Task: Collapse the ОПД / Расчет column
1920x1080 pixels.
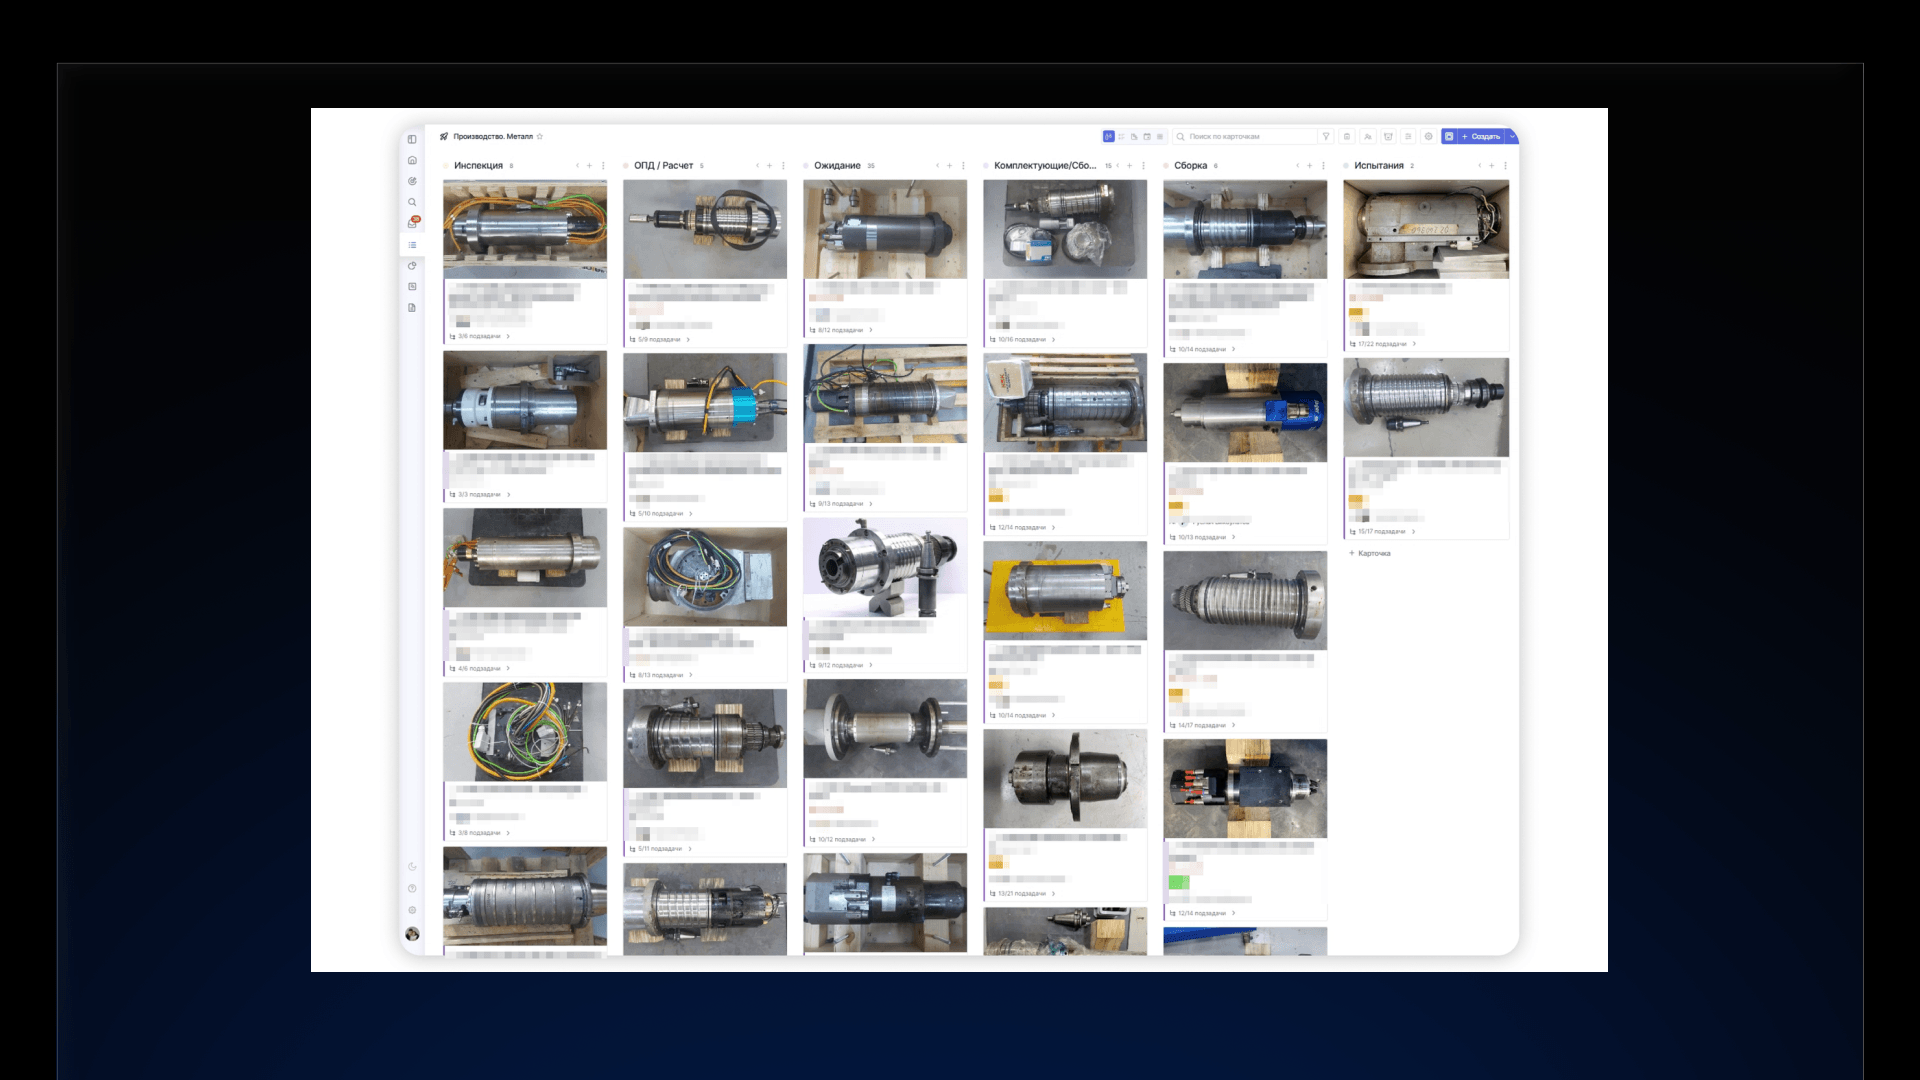Action: tap(757, 166)
